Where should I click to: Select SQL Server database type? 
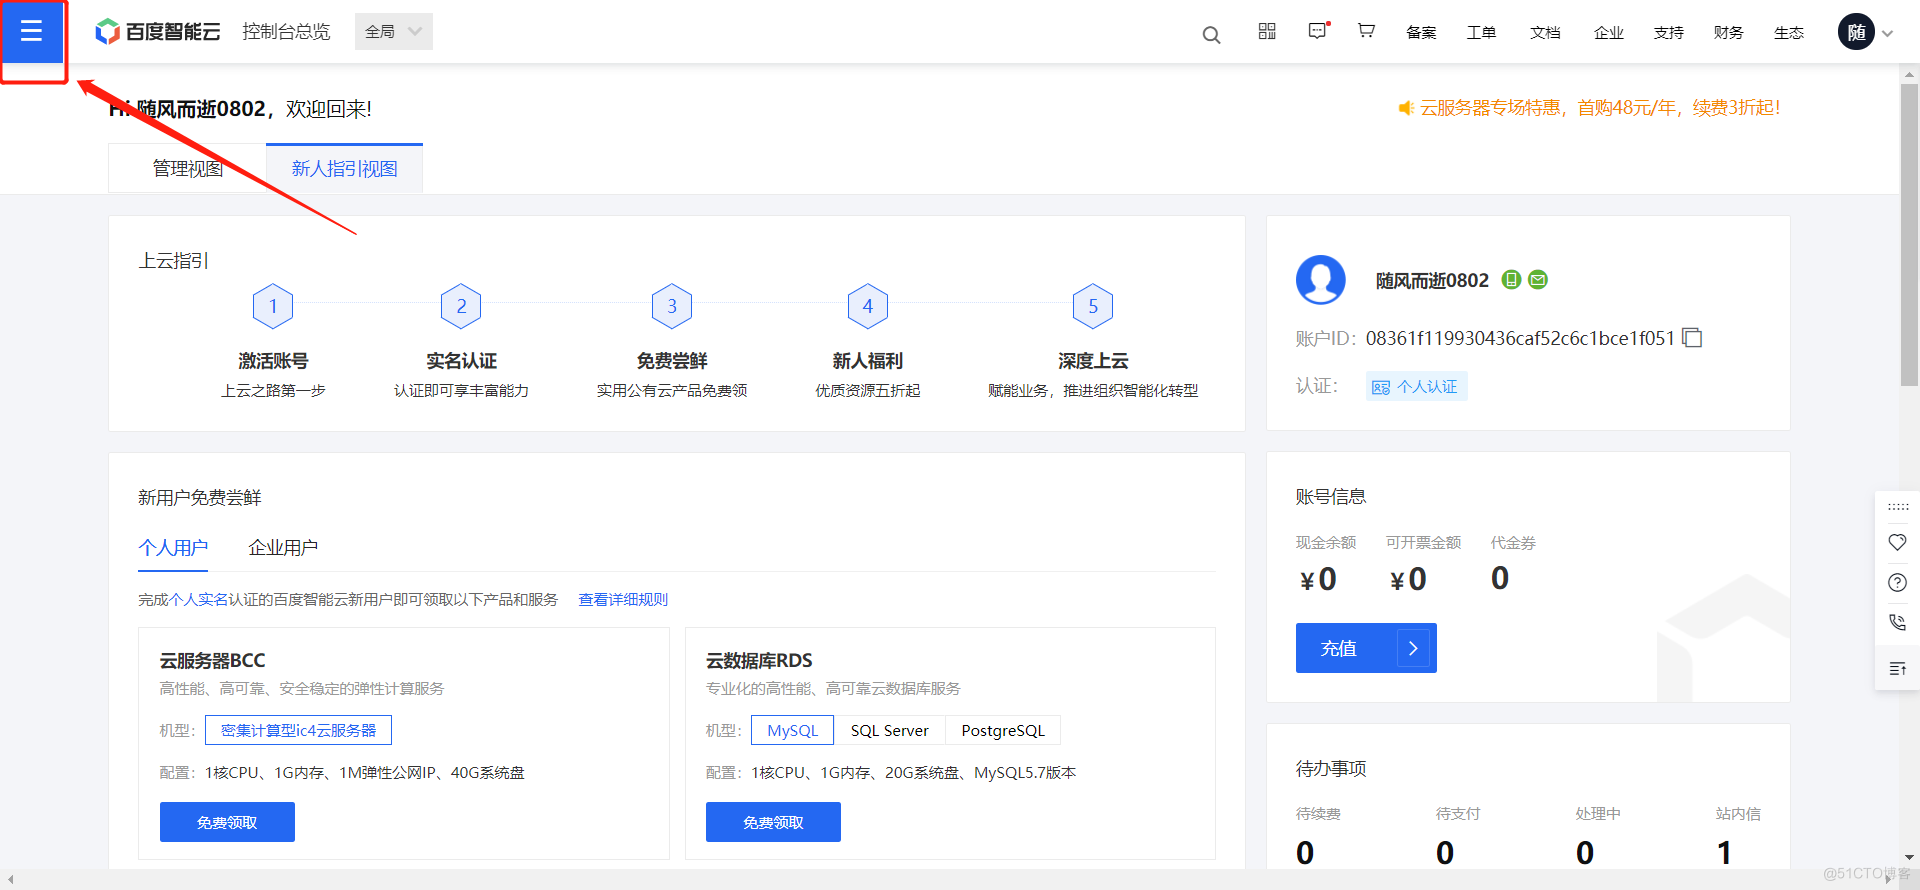coord(890,730)
